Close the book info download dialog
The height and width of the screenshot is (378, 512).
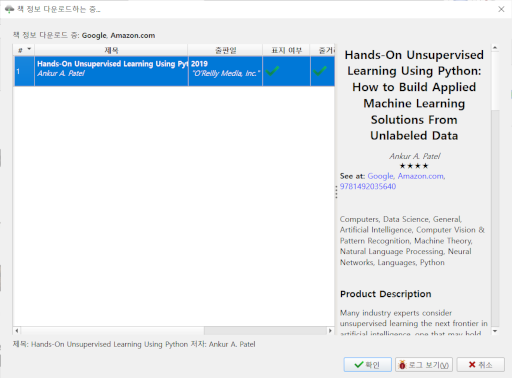pyautogui.click(x=501, y=9)
